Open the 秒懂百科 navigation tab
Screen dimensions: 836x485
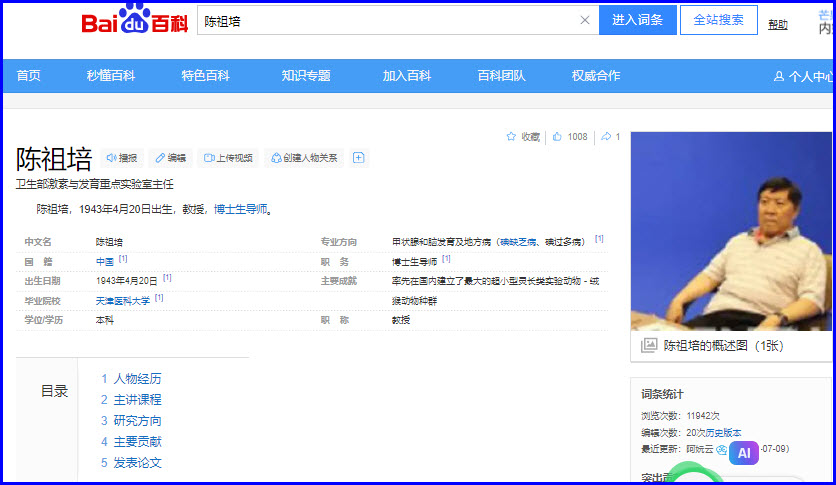110,76
